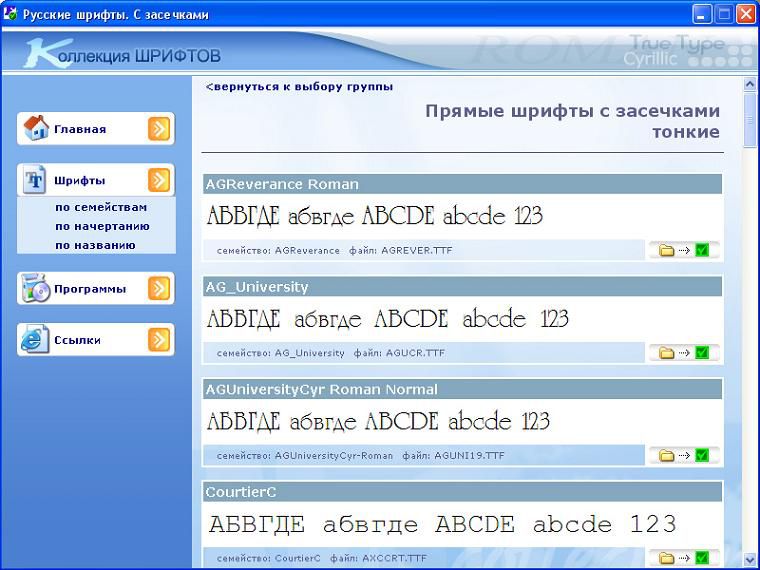Screen dimensions: 760x570
Task: Expand the Шрифты orange arrow button
Action: pyautogui.click(x=159, y=180)
